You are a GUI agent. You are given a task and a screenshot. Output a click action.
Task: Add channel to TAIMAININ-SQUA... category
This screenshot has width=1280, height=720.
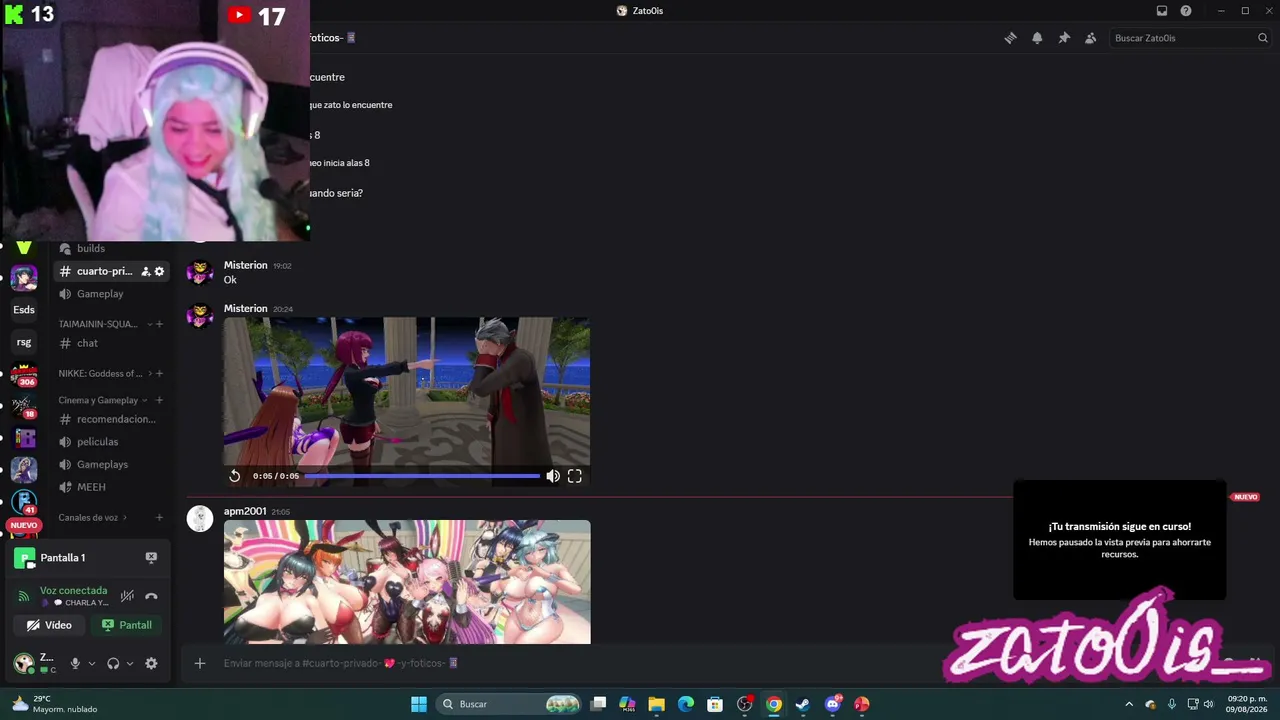tap(159, 324)
